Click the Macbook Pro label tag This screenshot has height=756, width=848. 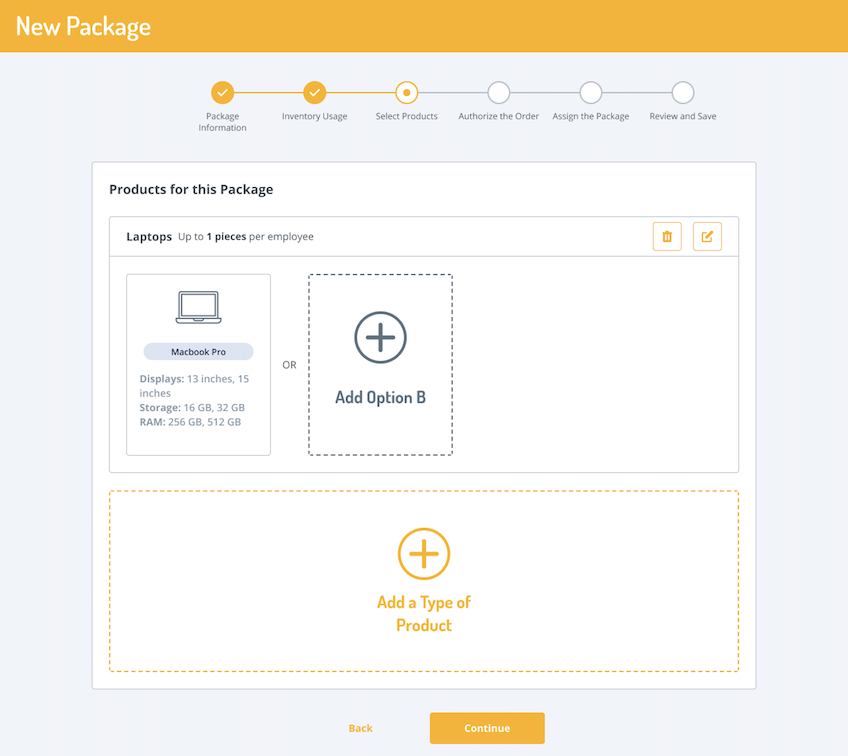coord(198,352)
